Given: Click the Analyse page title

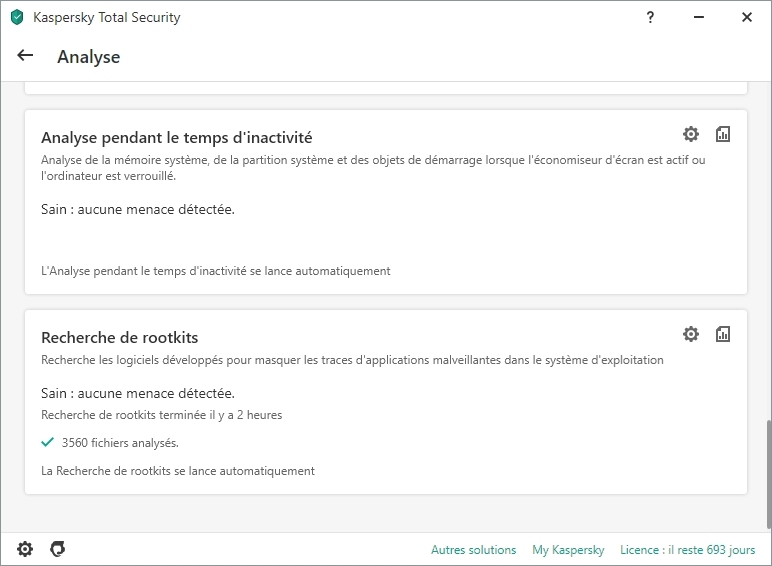Looking at the screenshot, I should click(x=88, y=57).
